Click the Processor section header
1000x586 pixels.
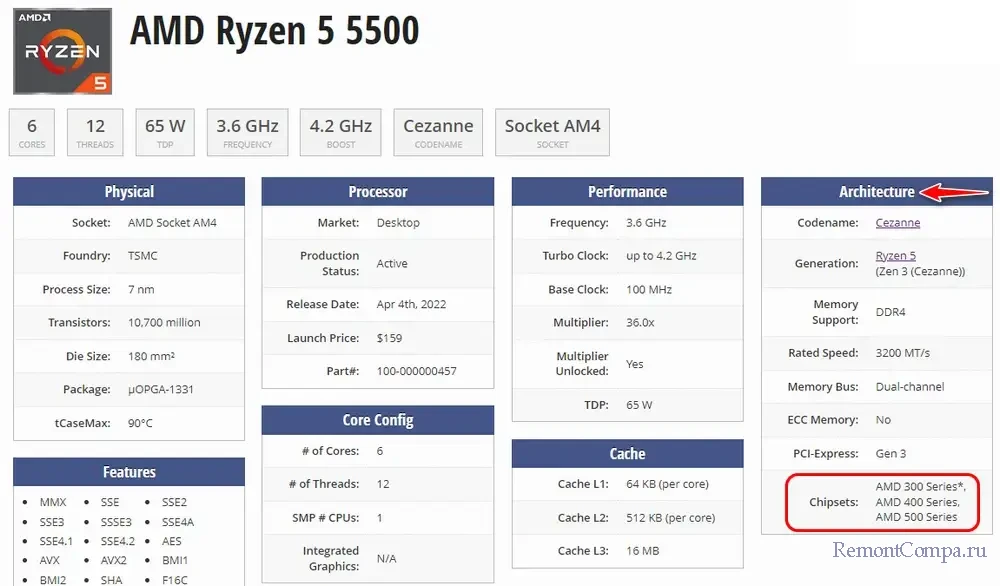tap(377, 192)
